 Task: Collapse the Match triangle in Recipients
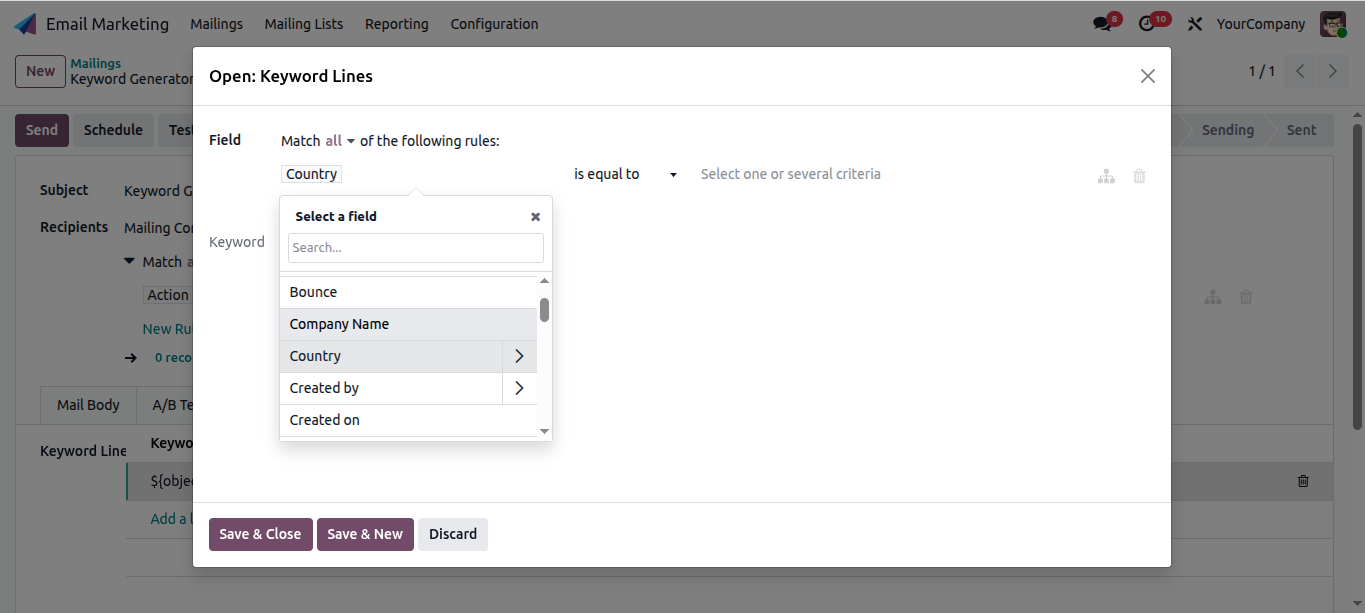point(129,261)
